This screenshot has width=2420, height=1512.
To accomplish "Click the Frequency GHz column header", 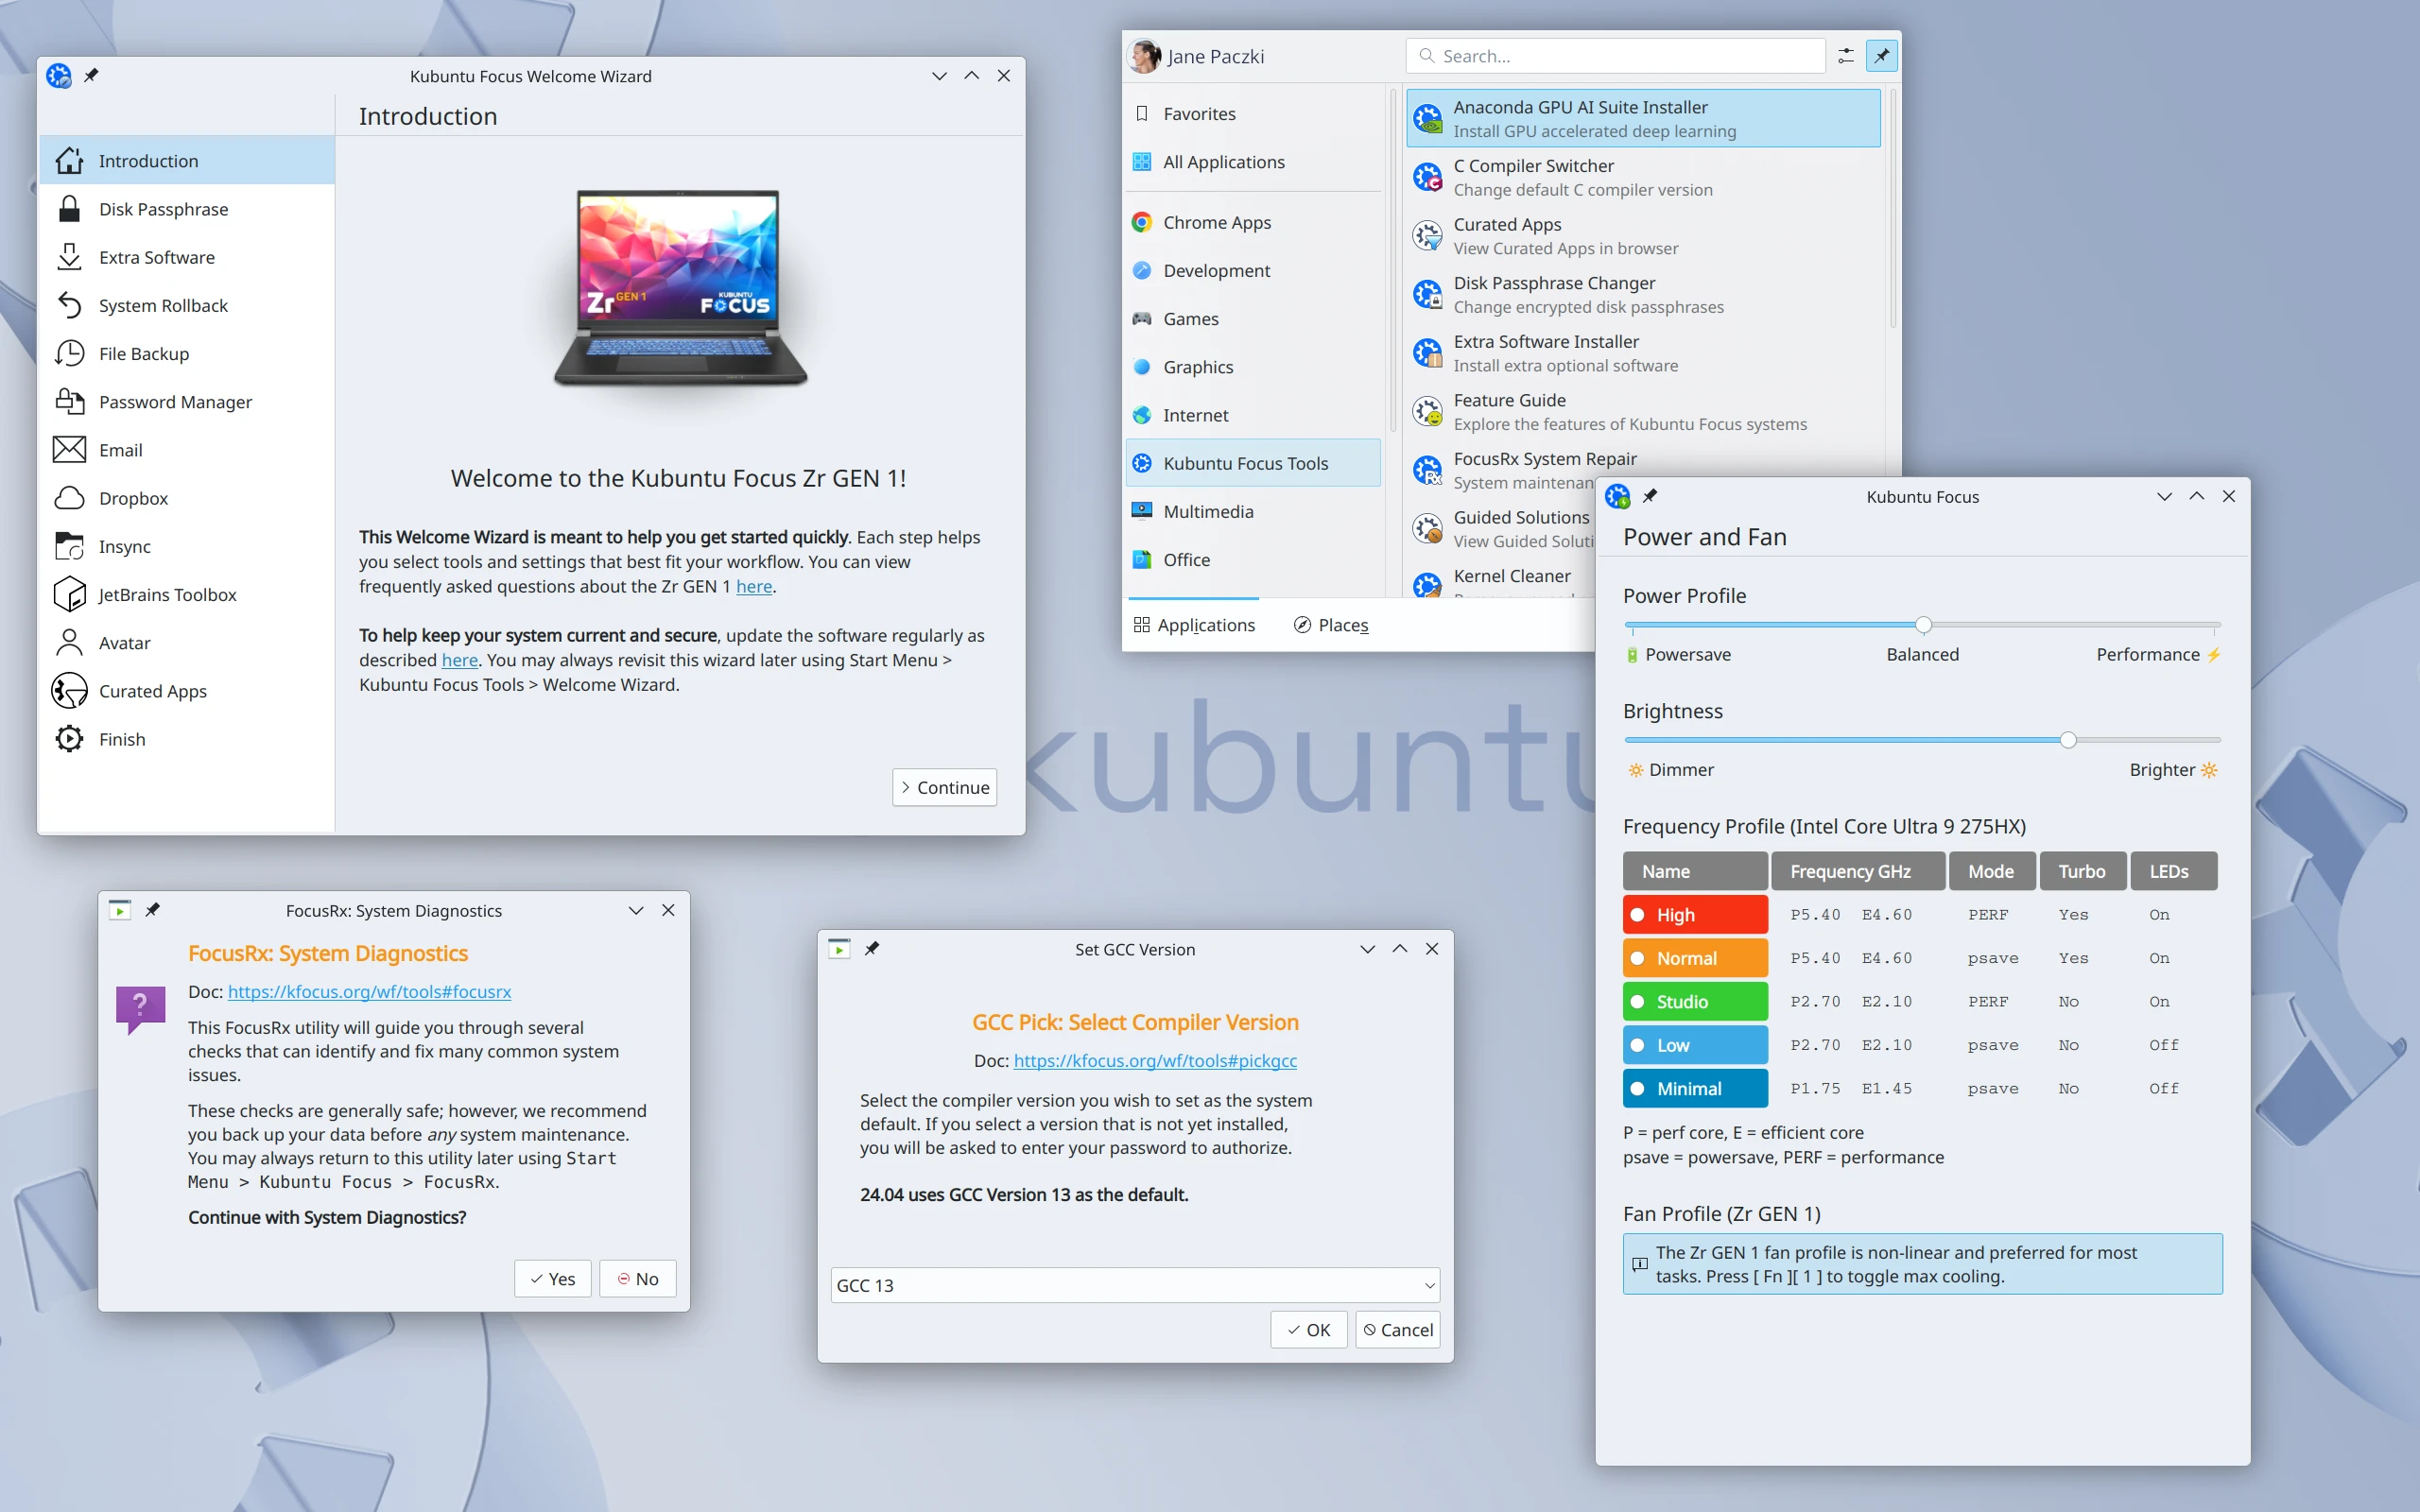I will pyautogui.click(x=1858, y=871).
